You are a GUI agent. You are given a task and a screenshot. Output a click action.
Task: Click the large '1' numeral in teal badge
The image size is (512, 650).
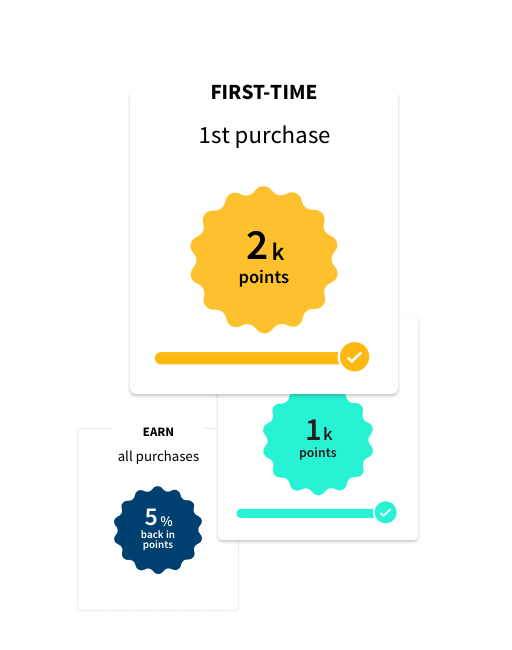pyautogui.click(x=313, y=430)
